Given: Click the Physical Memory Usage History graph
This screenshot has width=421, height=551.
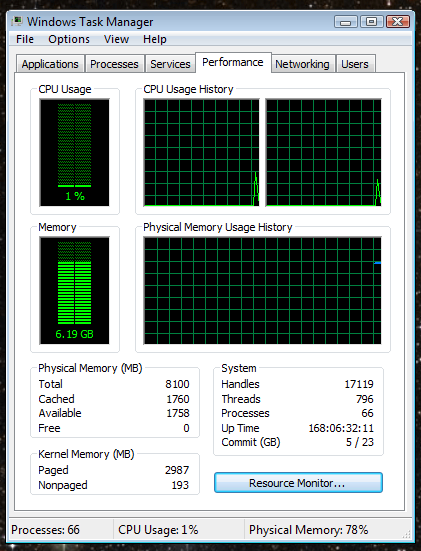Looking at the screenshot, I should pyautogui.click(x=263, y=291).
